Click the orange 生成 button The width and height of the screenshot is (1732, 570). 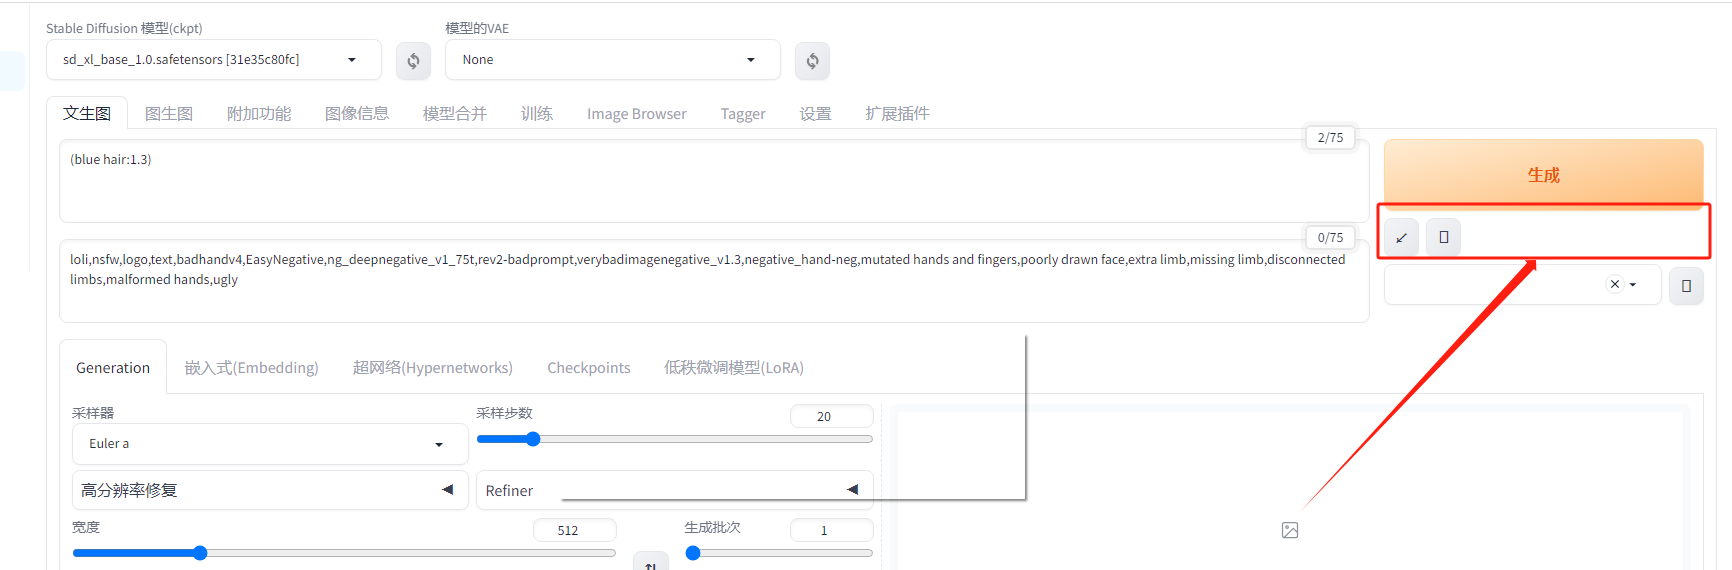coord(1543,175)
